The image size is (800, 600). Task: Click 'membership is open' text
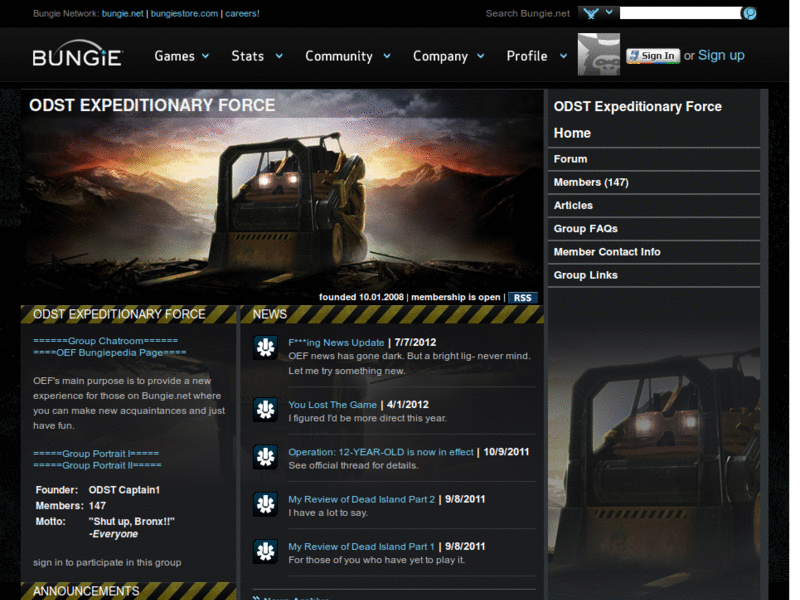click(456, 297)
